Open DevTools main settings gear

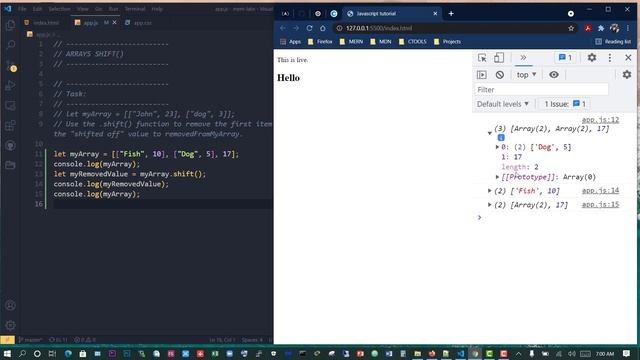tap(592, 58)
